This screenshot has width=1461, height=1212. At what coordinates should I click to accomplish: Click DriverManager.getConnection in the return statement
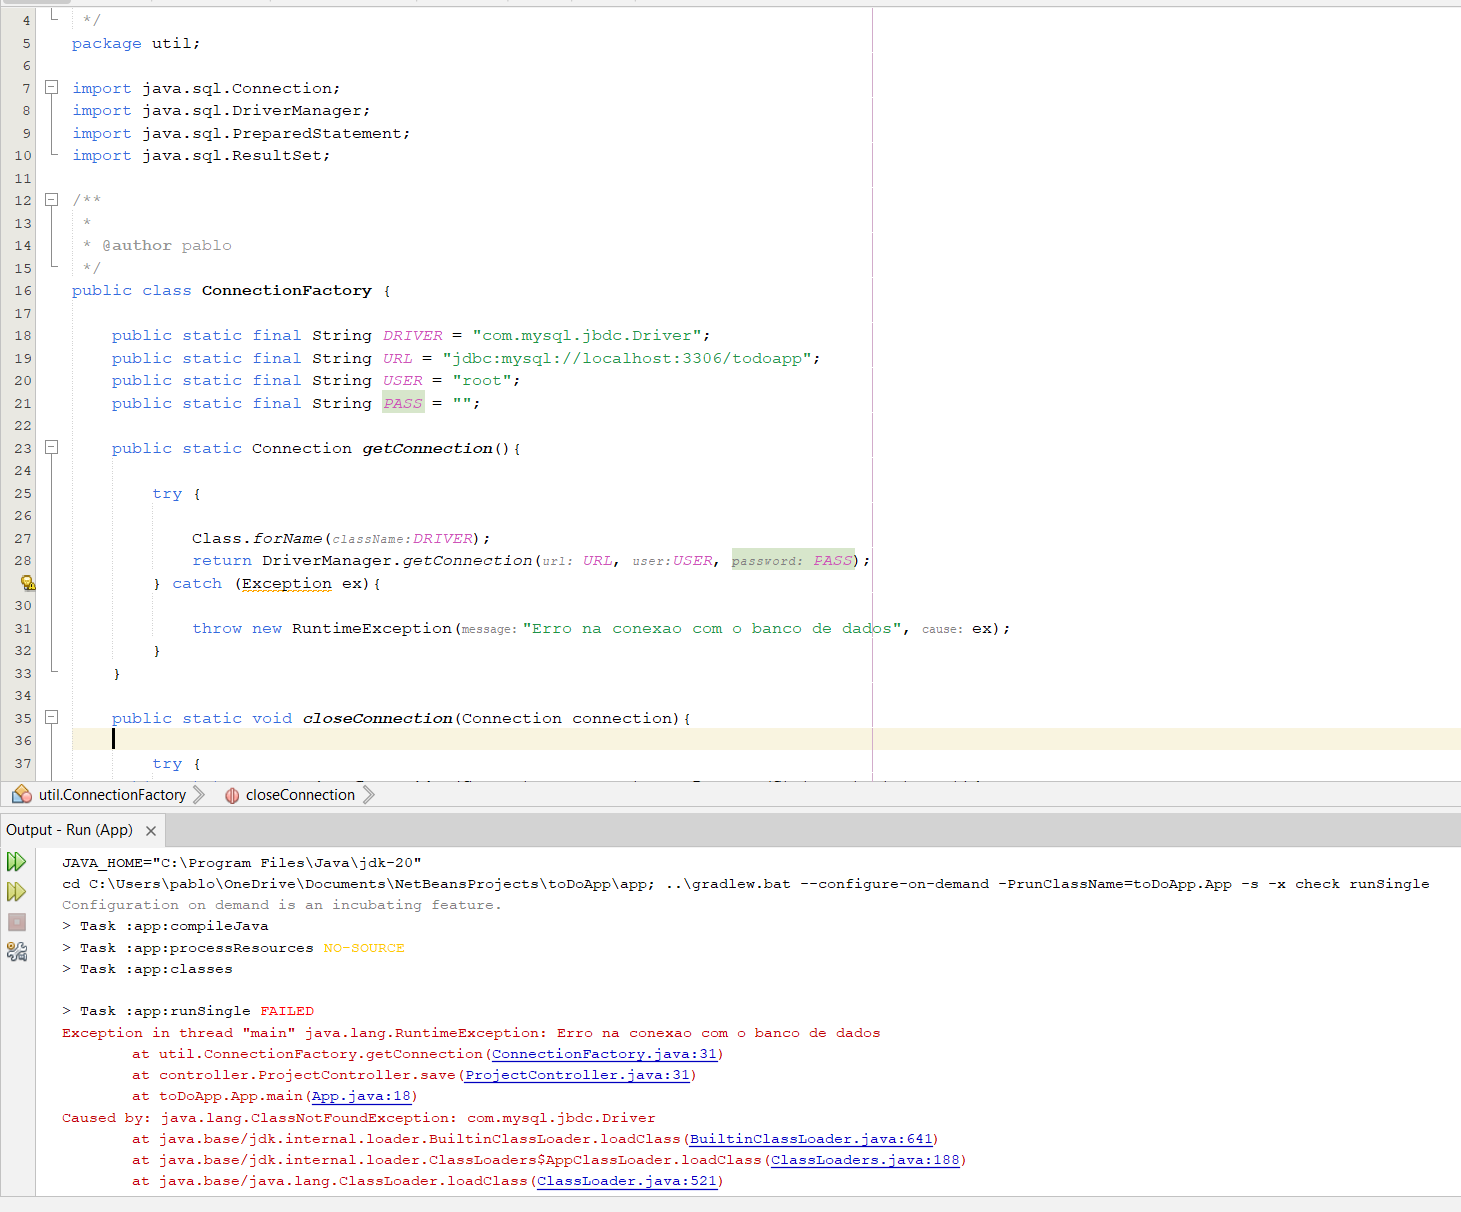[x=397, y=561]
